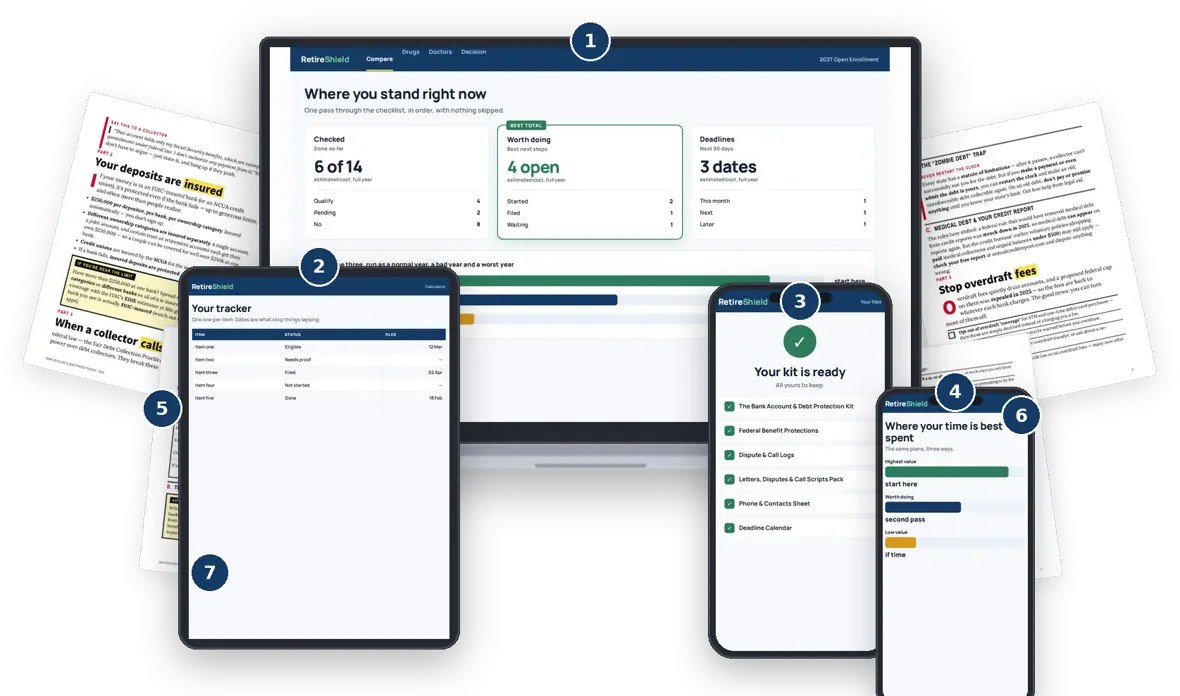Screen dimensions: 1180x696
Task: Click the "second pass" label on phone
Action: (x=905, y=520)
